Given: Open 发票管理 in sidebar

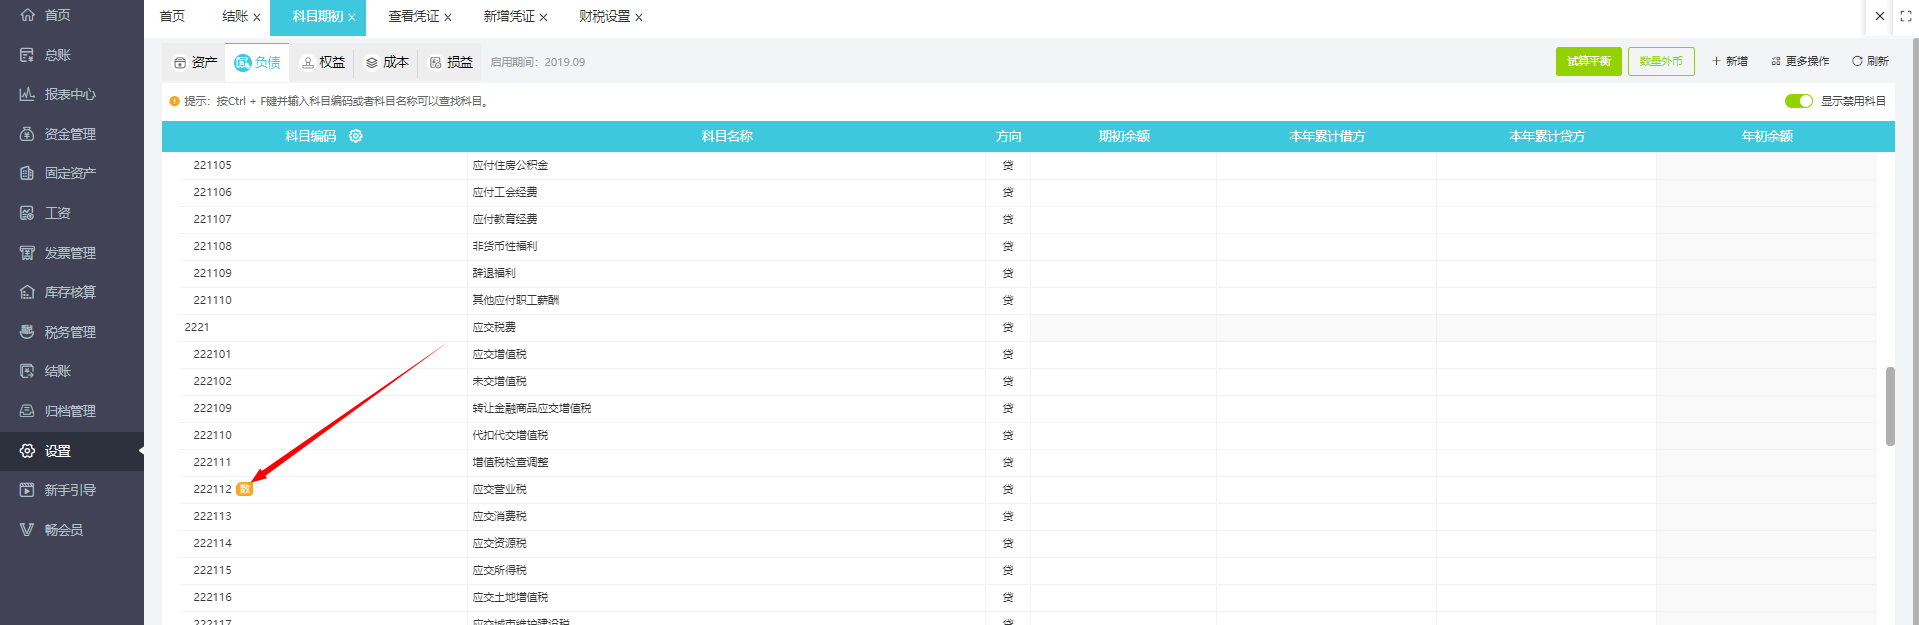Looking at the screenshot, I should tap(70, 253).
